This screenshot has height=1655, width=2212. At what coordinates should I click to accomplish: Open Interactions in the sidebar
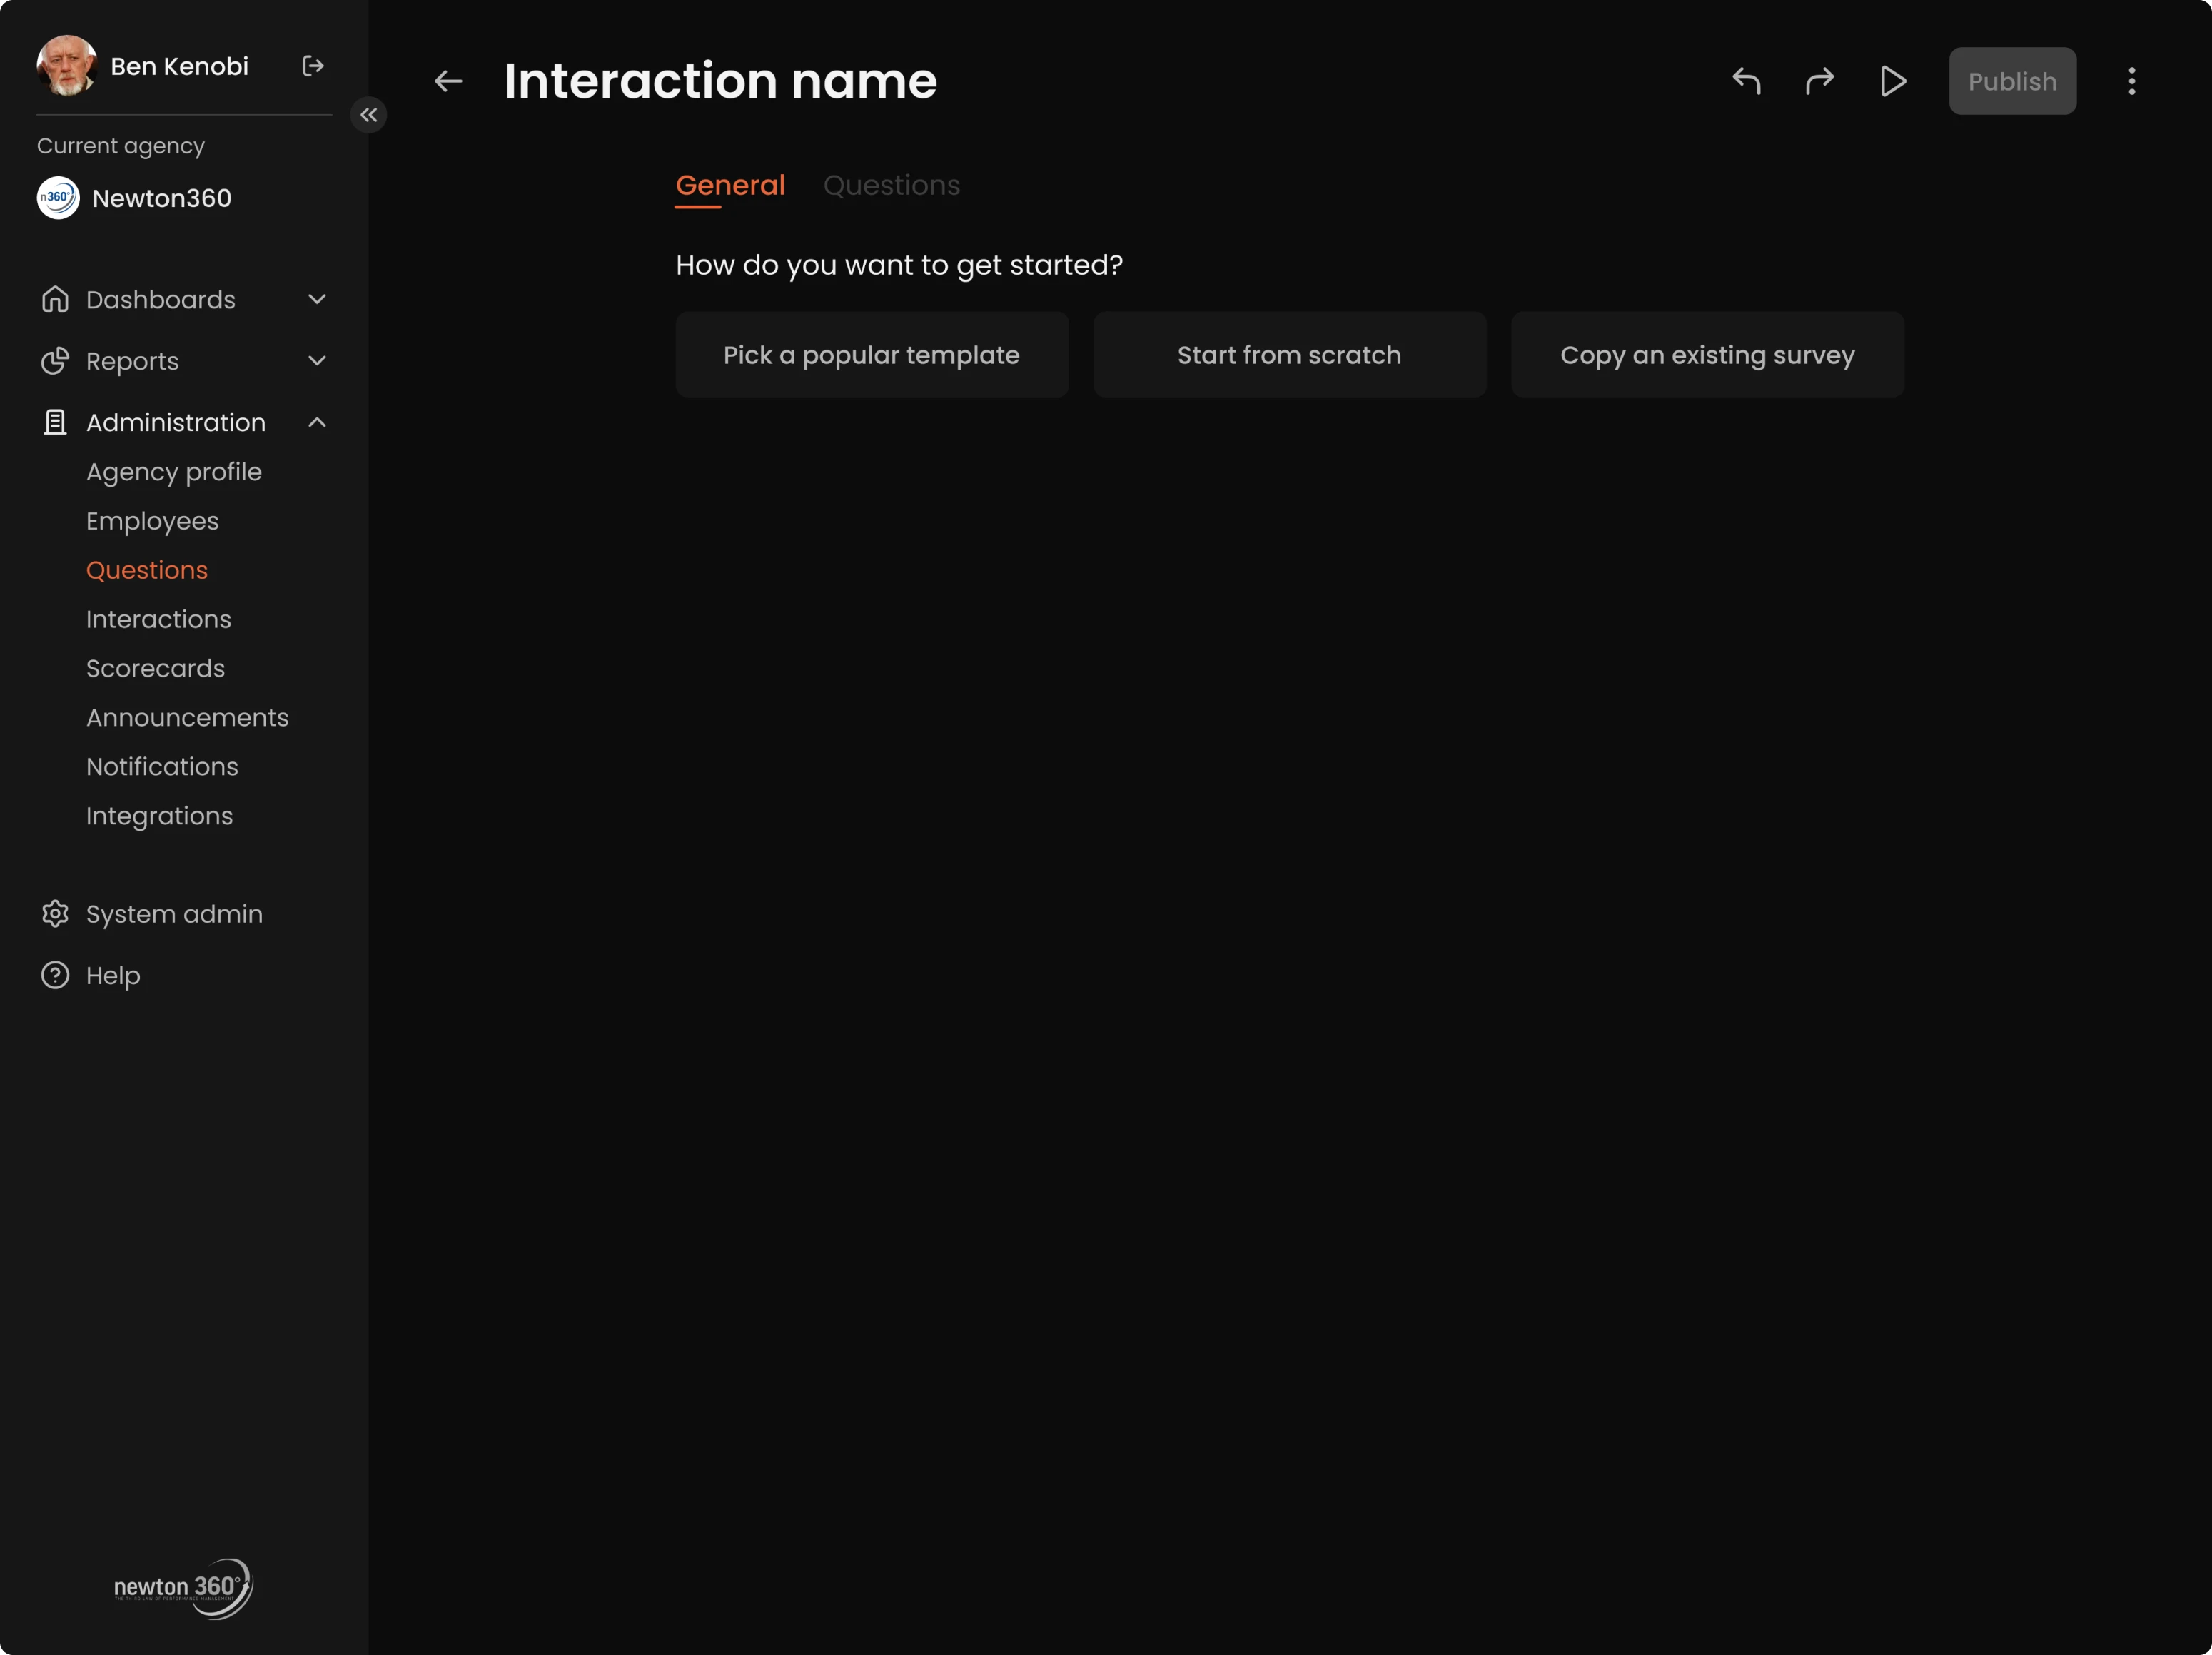click(158, 619)
